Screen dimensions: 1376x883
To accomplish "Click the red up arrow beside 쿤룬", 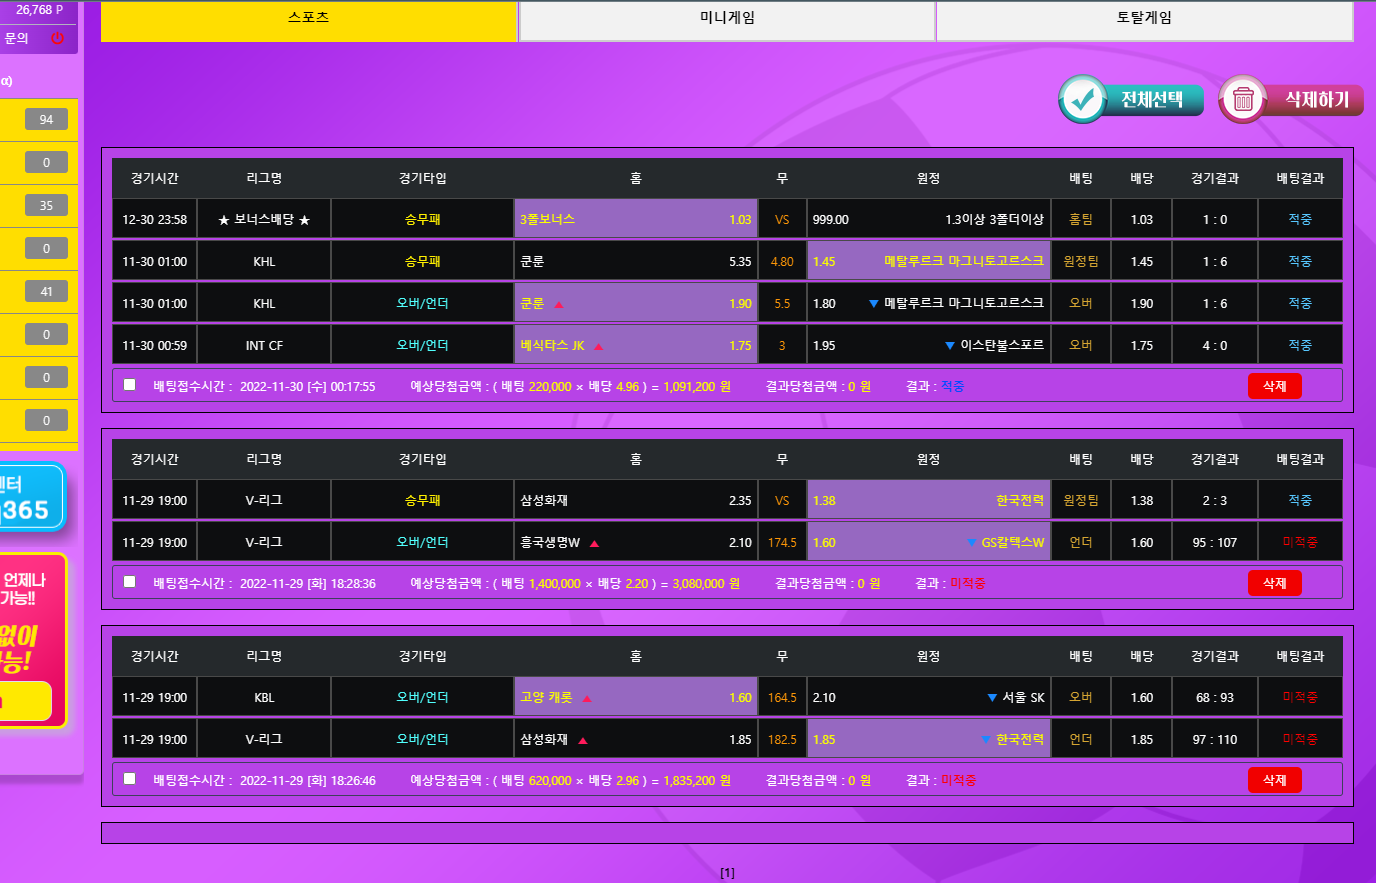I will coord(559,304).
